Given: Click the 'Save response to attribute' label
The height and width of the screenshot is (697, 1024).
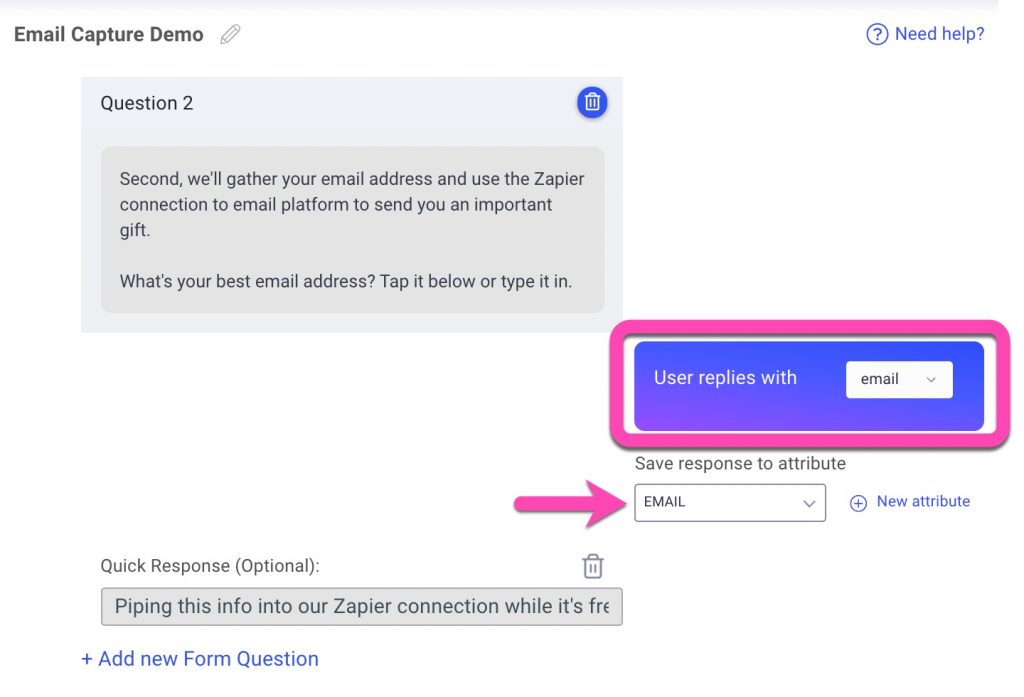Looking at the screenshot, I should 740,463.
